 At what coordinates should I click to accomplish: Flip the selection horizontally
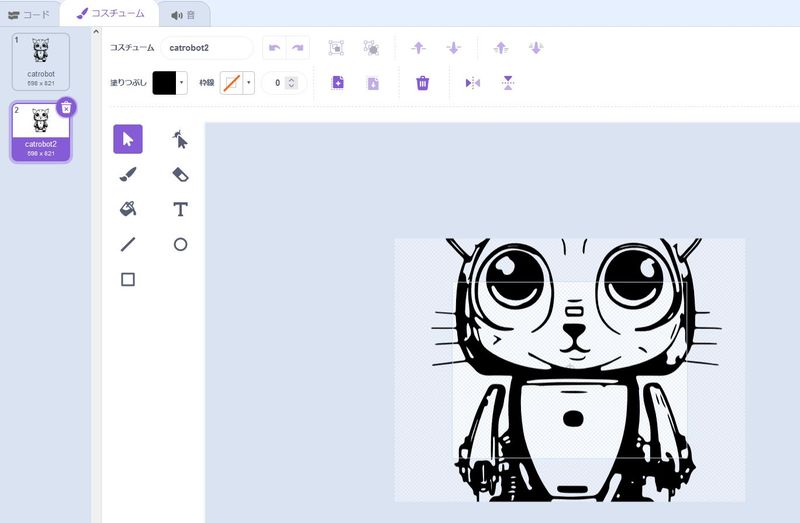coord(473,83)
